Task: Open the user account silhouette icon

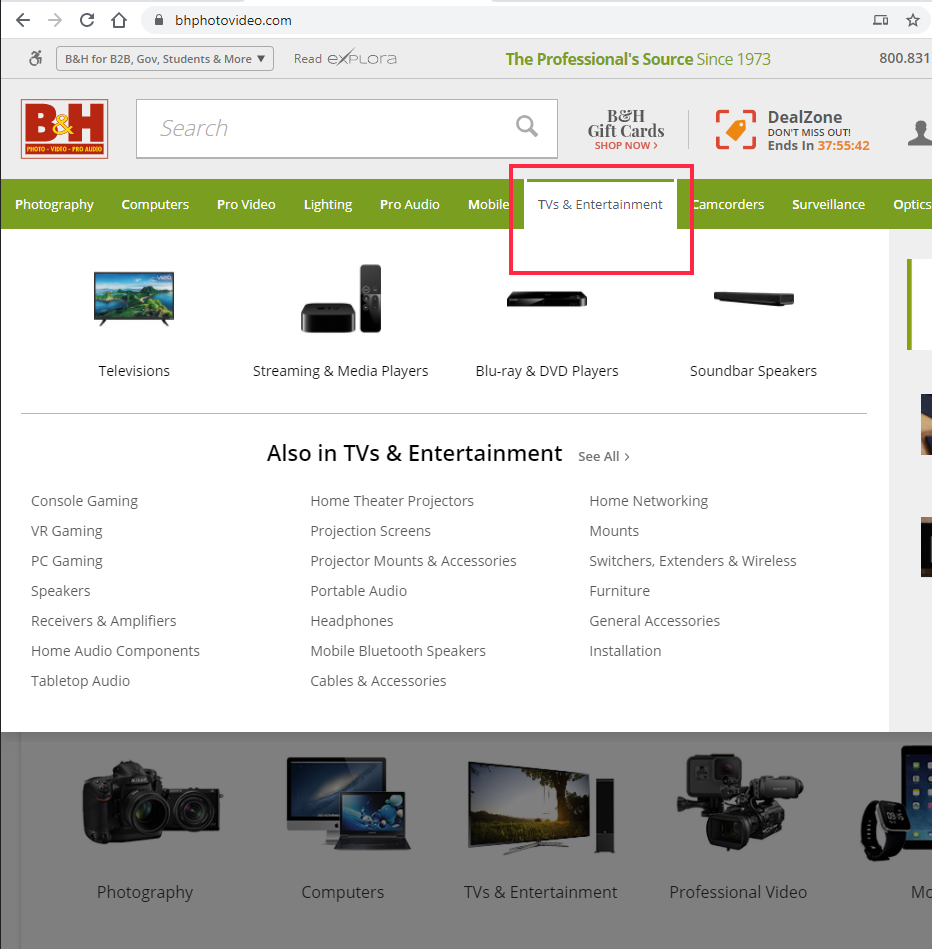Action: (920, 133)
